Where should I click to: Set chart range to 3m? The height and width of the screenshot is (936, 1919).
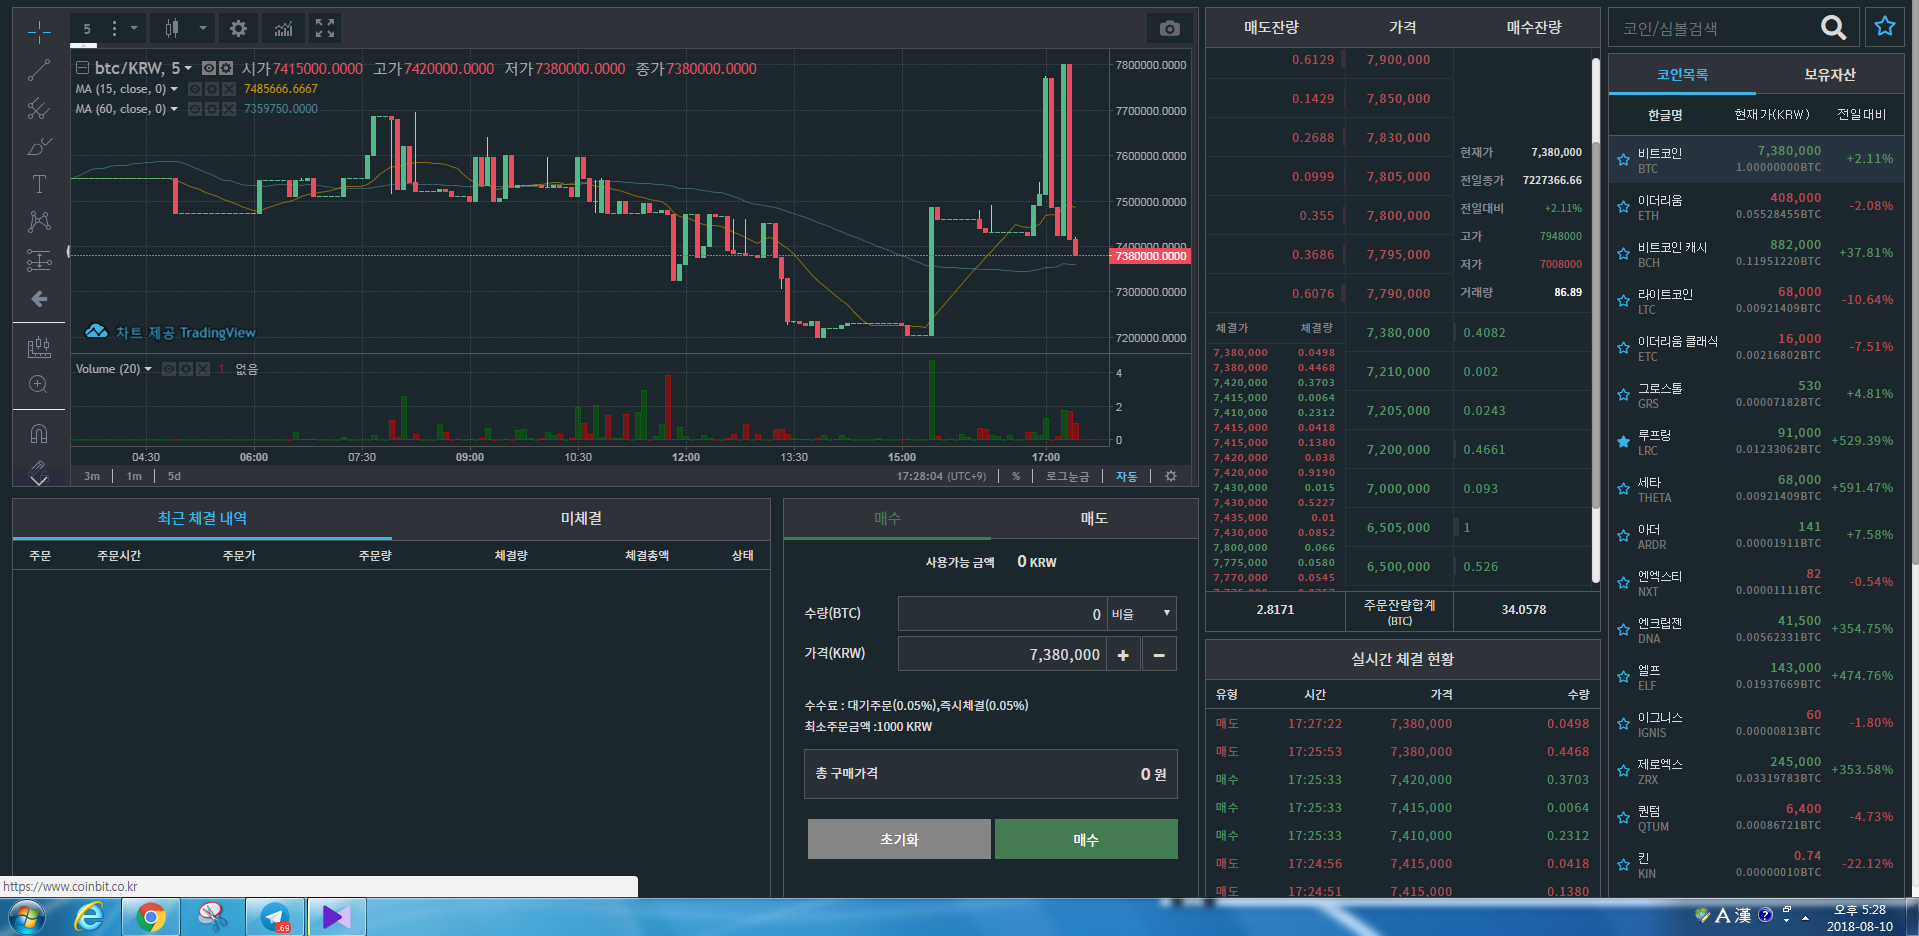[92, 476]
